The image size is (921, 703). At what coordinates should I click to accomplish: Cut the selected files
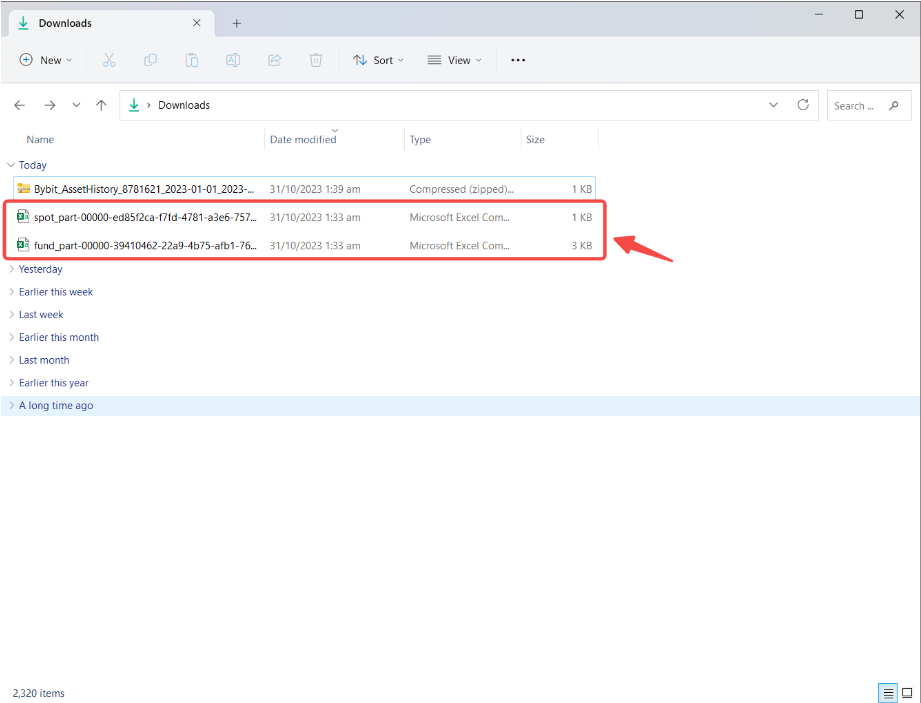pyautogui.click(x=109, y=60)
